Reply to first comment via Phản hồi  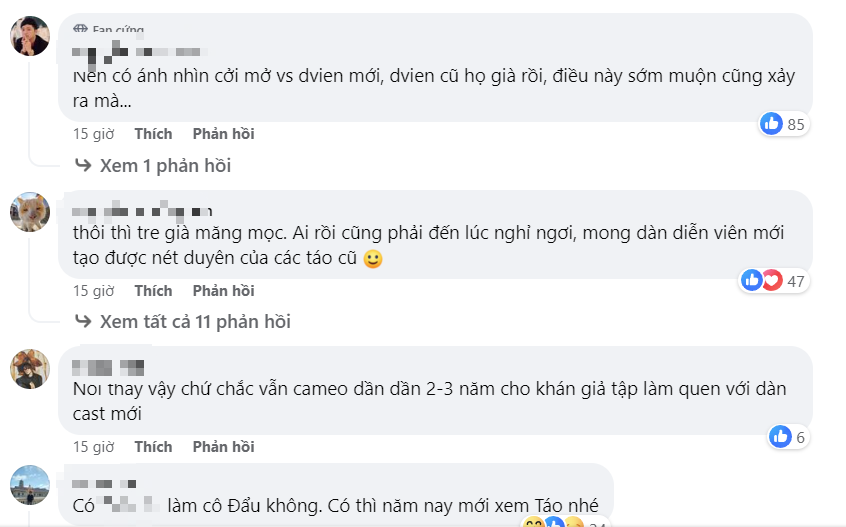223,134
